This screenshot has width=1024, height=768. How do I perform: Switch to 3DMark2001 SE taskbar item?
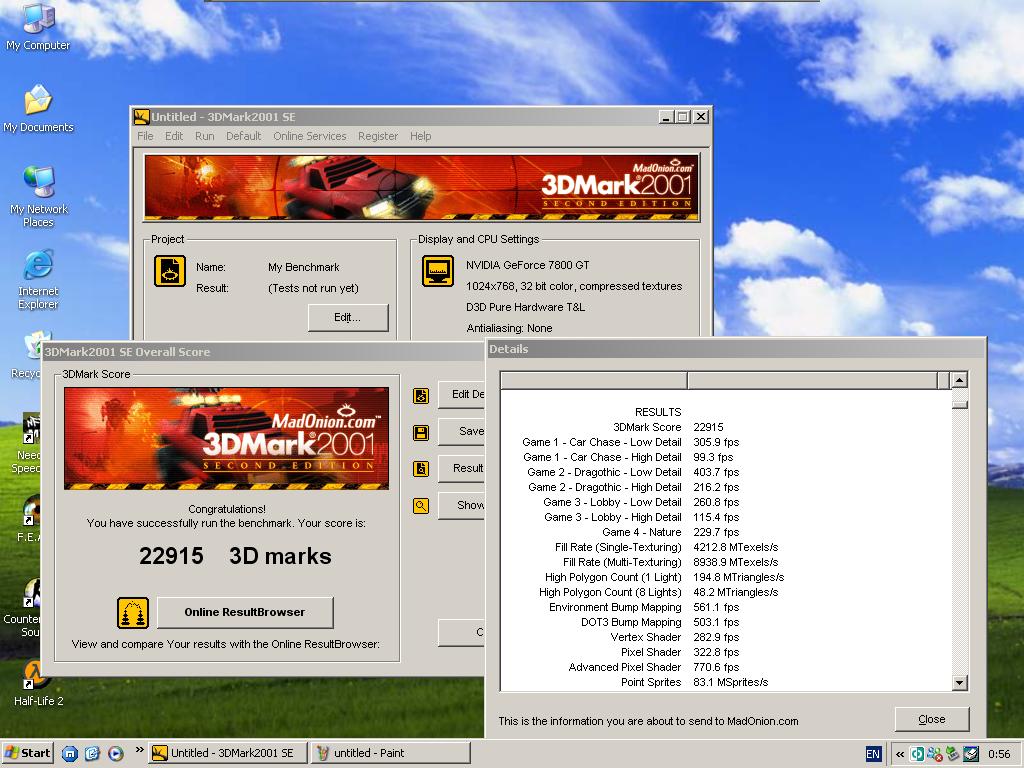[227, 753]
